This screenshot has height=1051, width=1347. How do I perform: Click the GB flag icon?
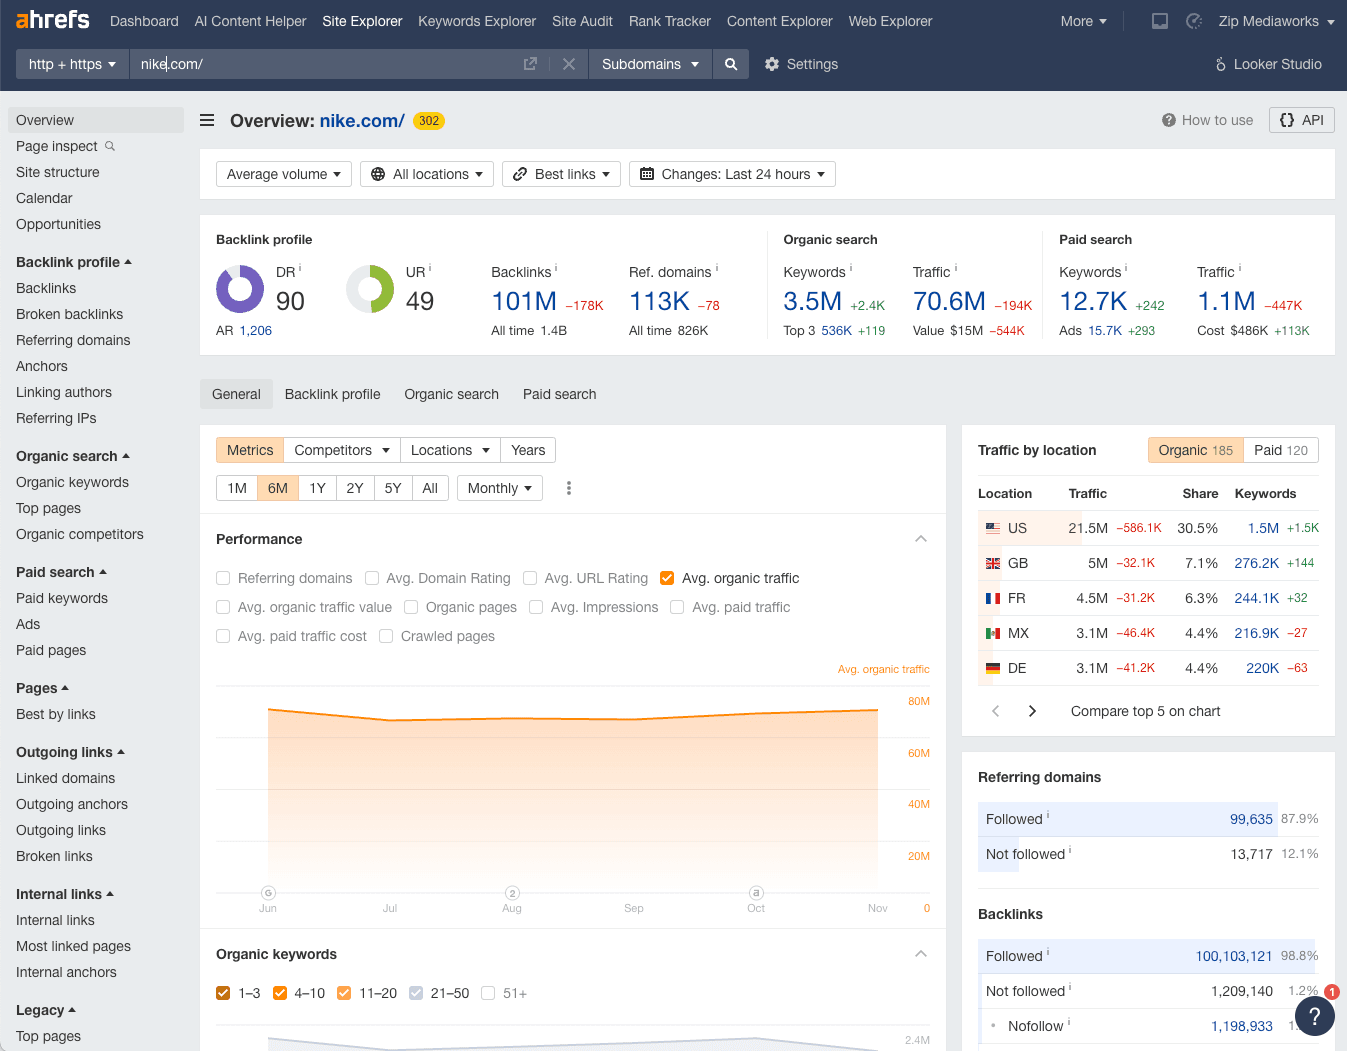[x=993, y=563]
